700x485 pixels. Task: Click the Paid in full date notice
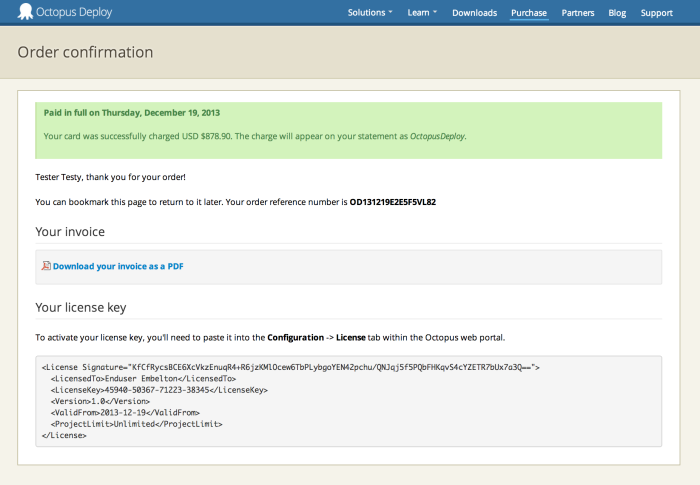pyautogui.click(x=132, y=113)
